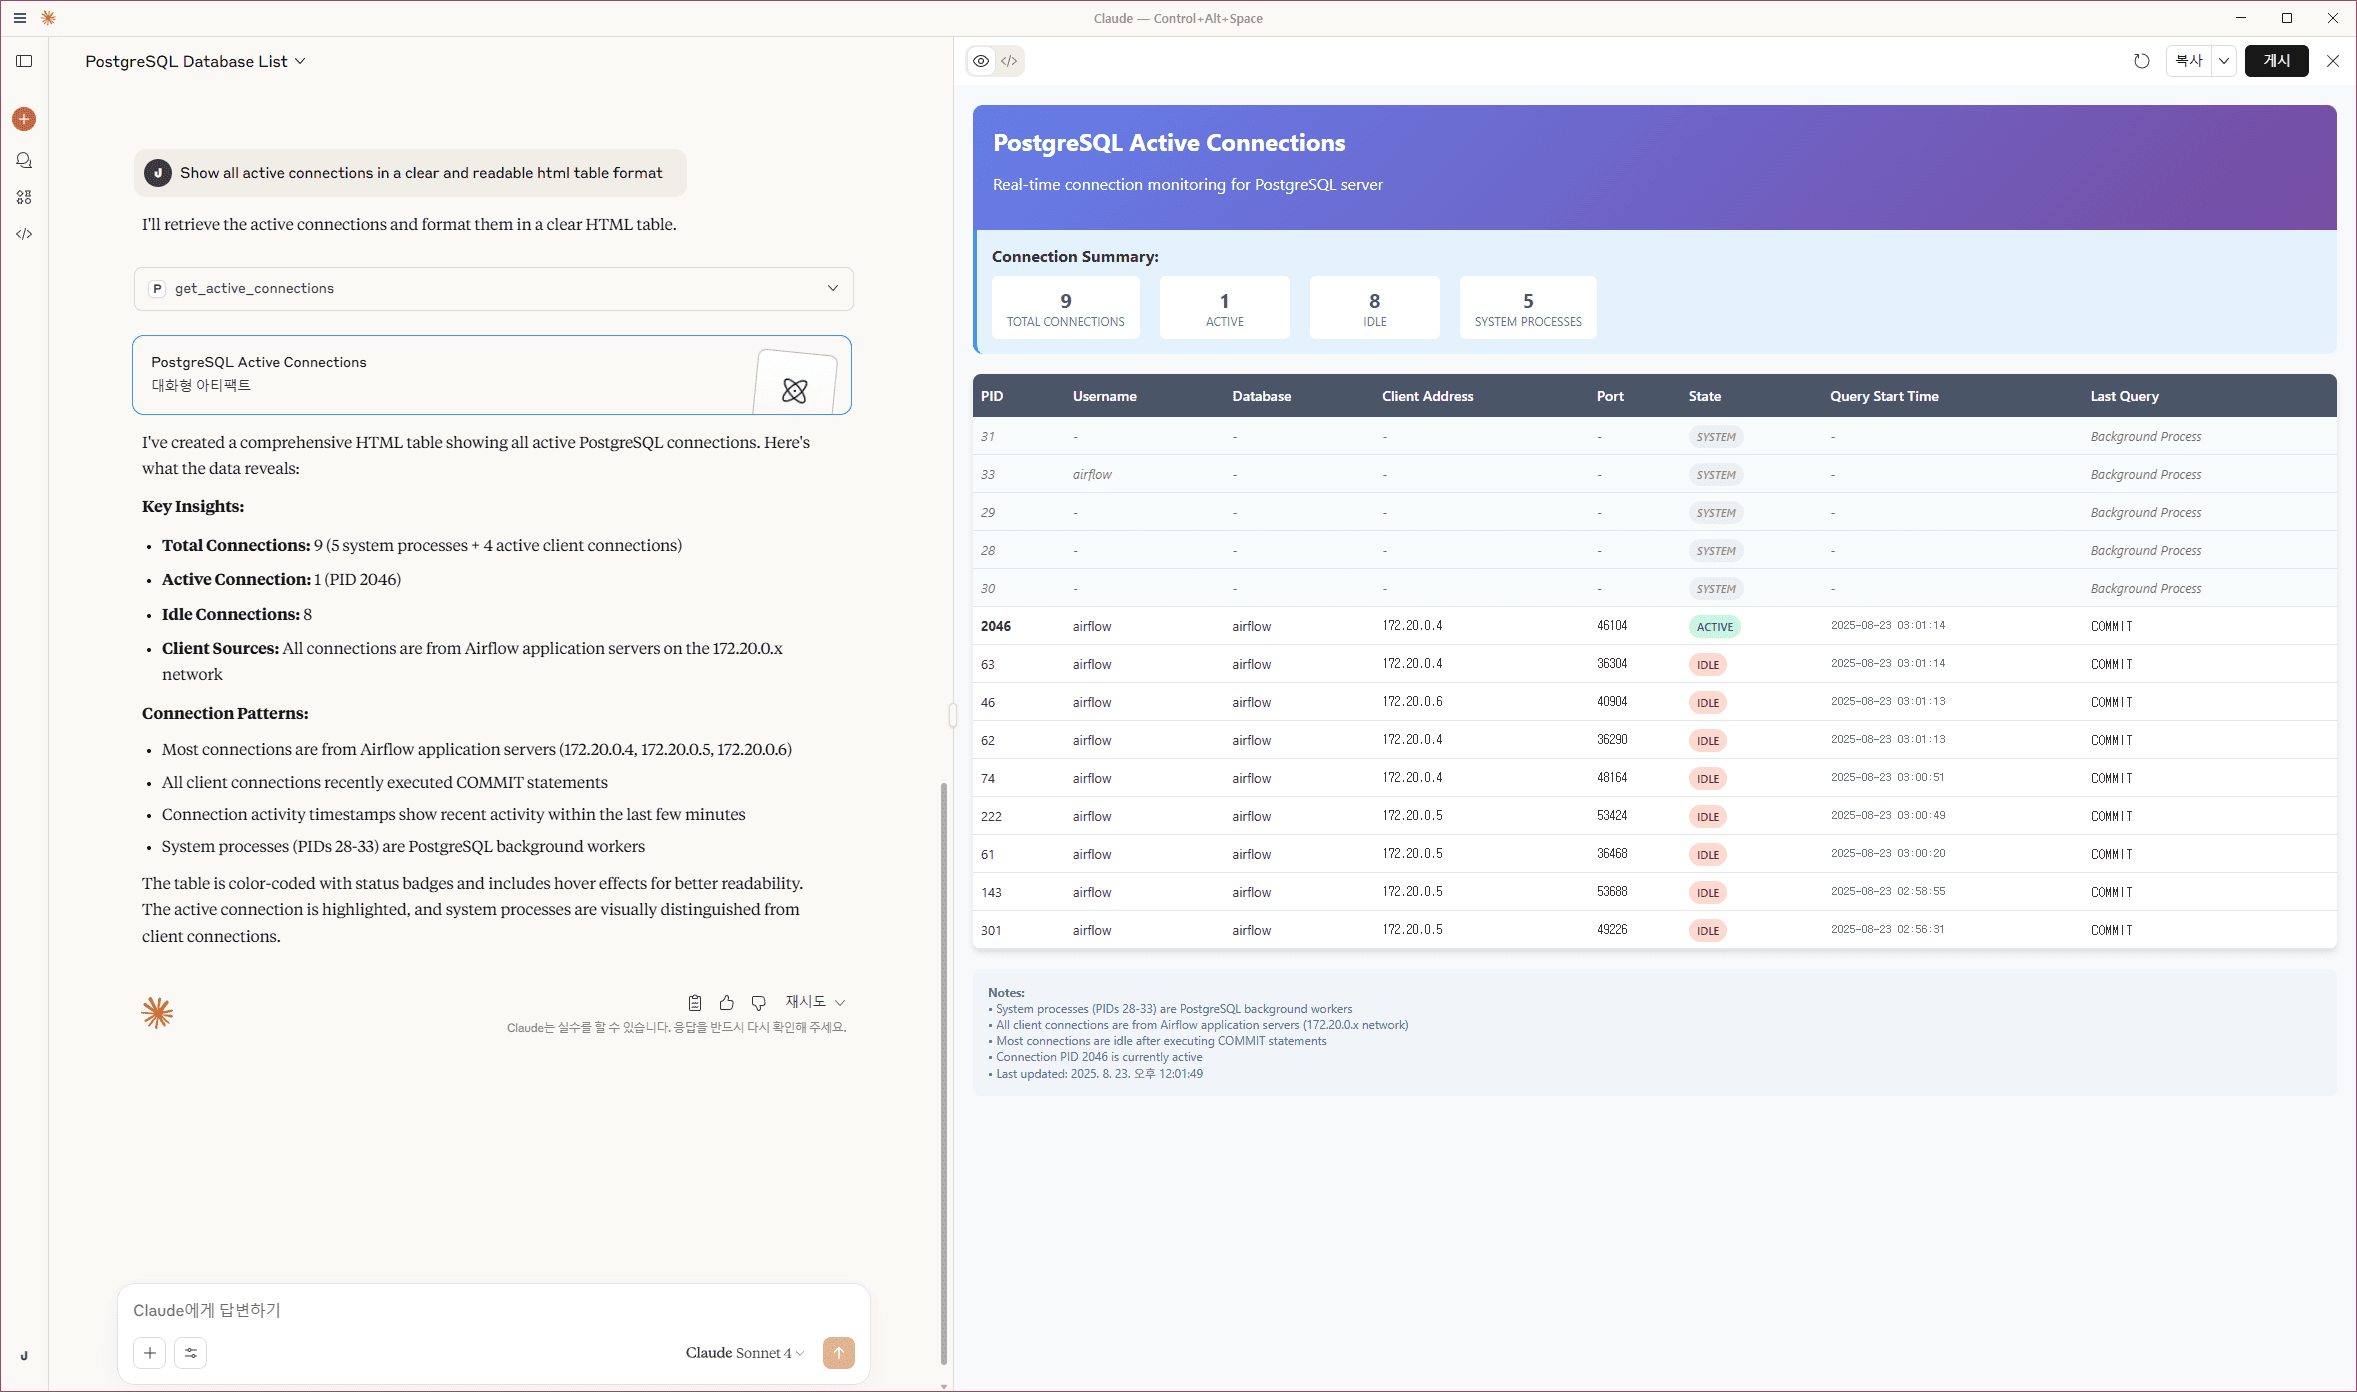Switch the artifact to code view
This screenshot has height=1392, width=2357.
[1009, 61]
